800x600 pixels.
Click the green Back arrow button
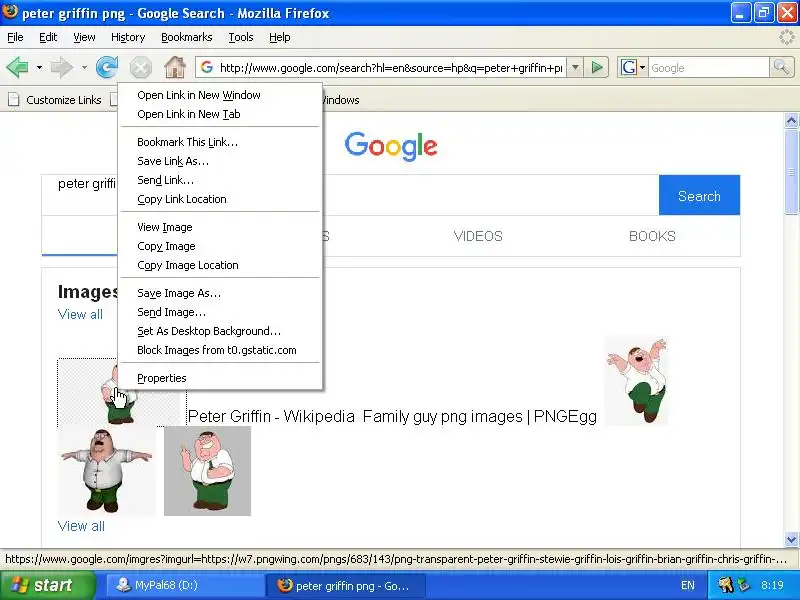coord(17,67)
